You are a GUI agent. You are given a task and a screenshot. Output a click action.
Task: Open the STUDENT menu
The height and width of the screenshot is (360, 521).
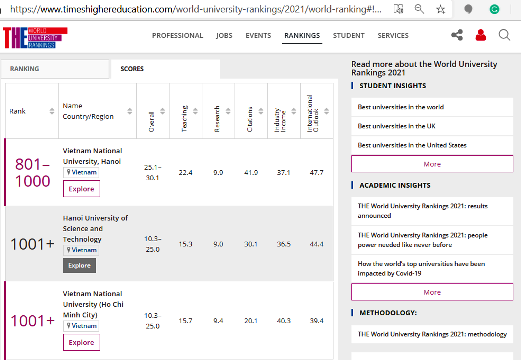(x=349, y=35)
